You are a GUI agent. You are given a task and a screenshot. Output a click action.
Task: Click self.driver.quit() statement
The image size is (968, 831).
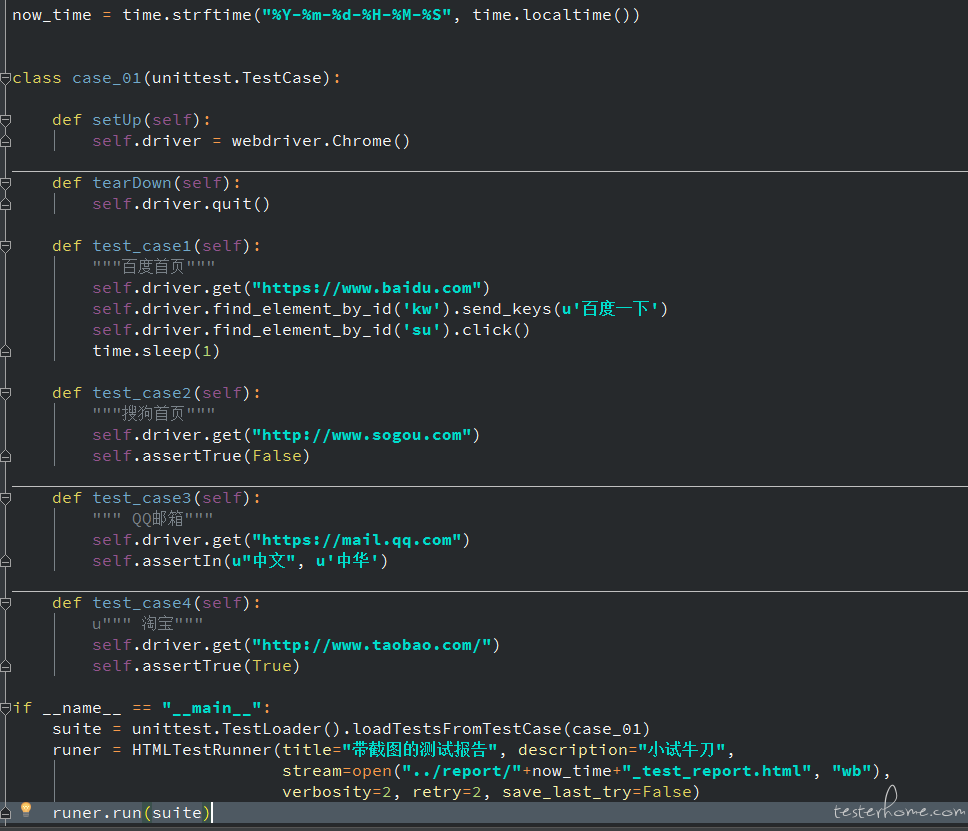coord(182,204)
